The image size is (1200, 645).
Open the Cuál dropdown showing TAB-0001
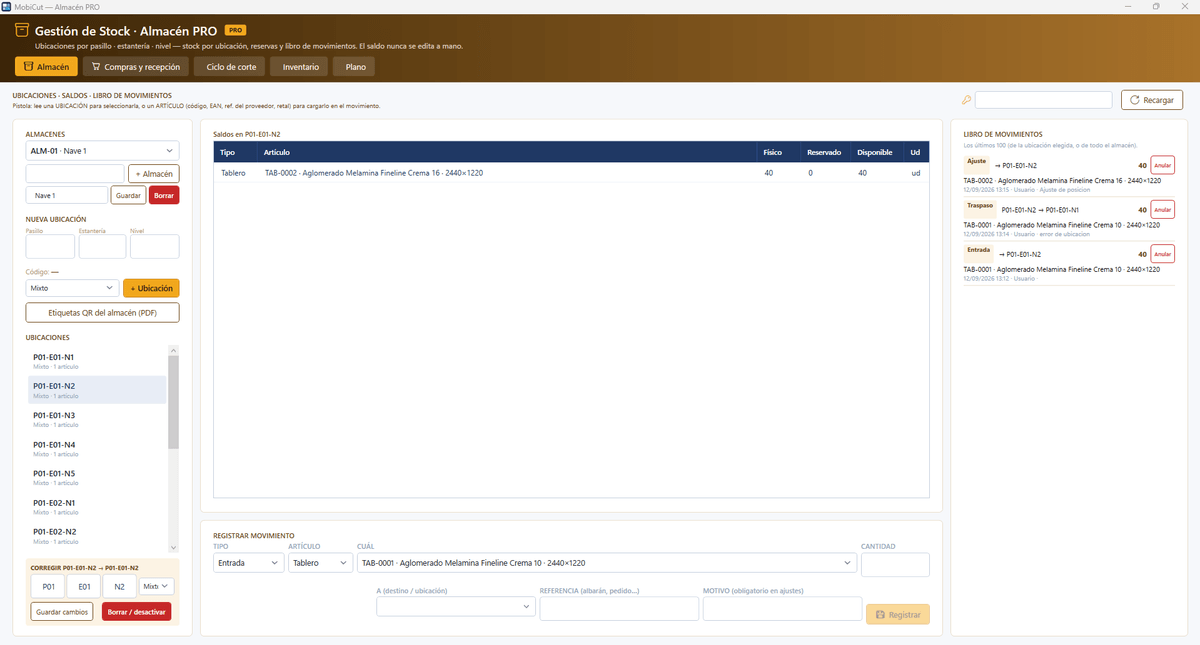607,563
